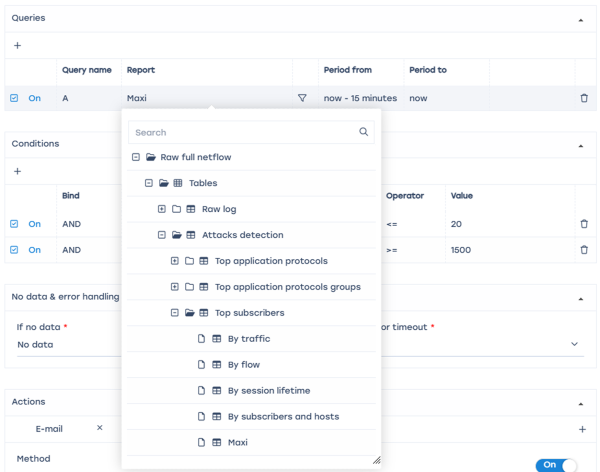Image resolution: width=600 pixels, height=472 pixels.
Task: Expand the Raw log tree folder
Action: pos(161,209)
